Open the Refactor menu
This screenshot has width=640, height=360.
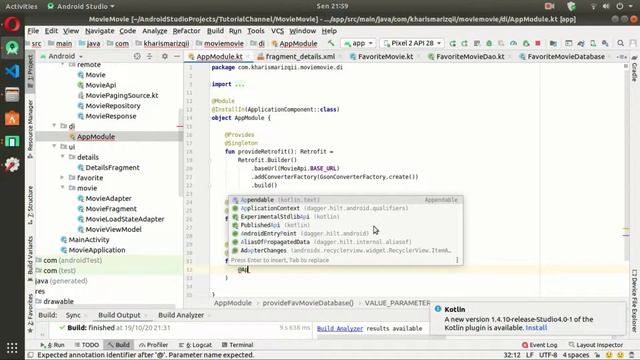[x=187, y=31]
